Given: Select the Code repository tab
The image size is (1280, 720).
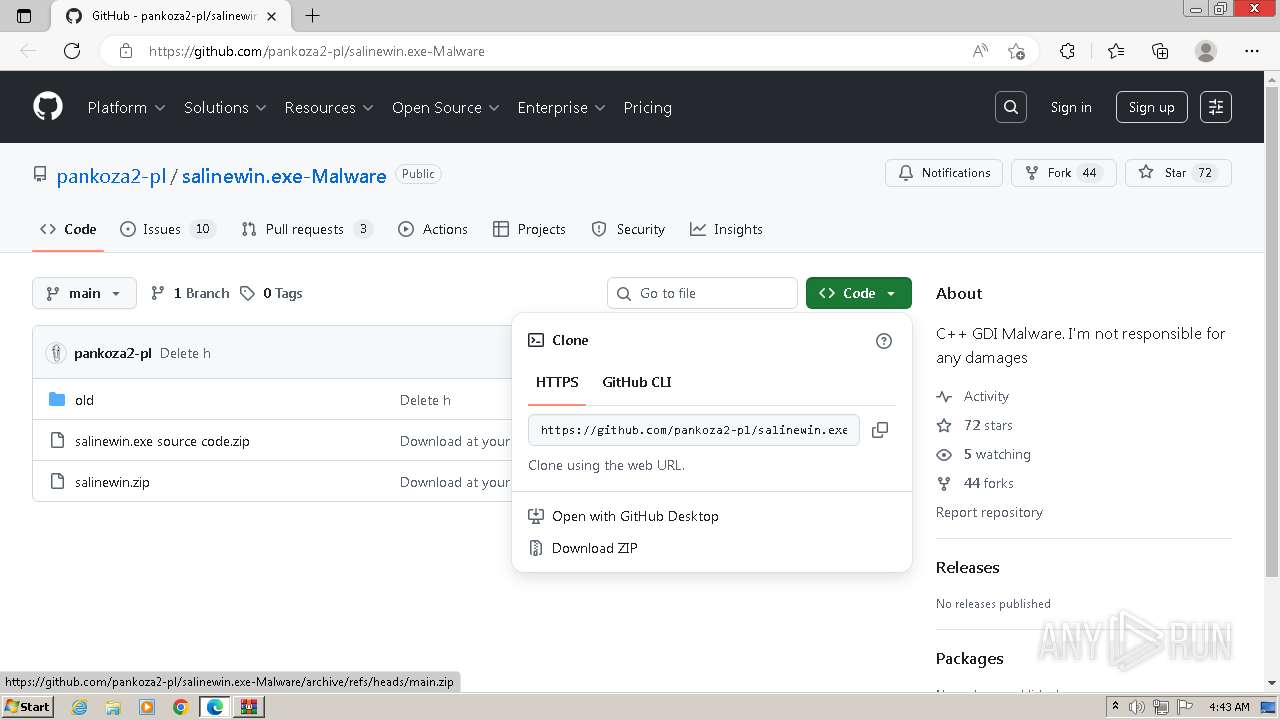Looking at the screenshot, I should [68, 229].
